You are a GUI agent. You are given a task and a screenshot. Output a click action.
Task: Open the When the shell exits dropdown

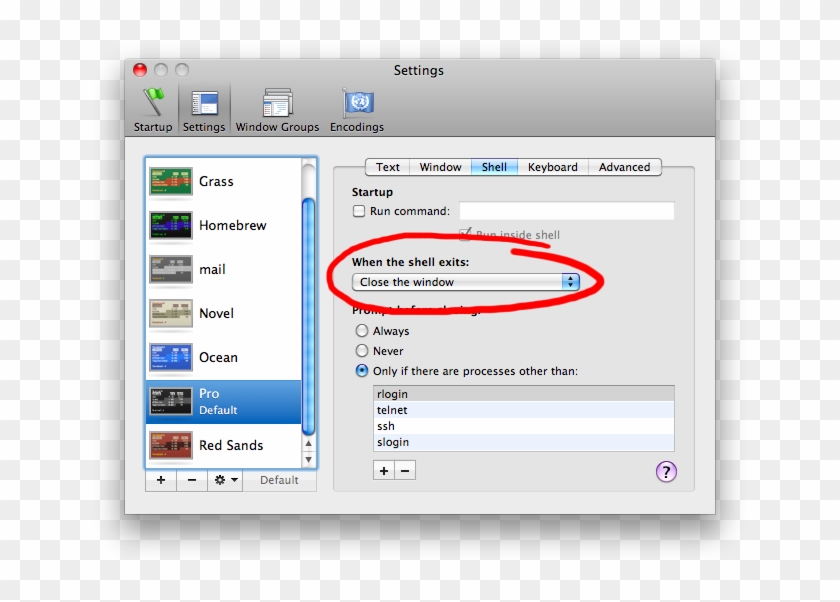tap(466, 282)
